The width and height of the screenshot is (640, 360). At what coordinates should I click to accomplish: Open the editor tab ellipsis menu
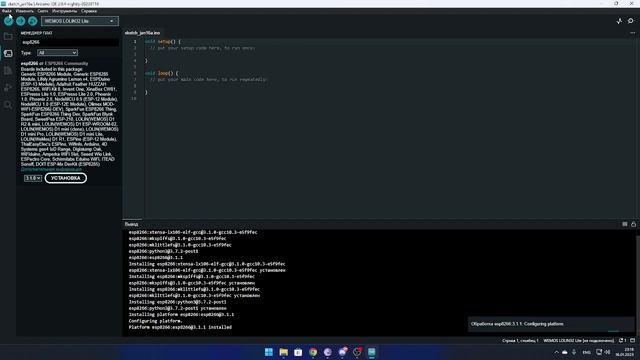pos(633,33)
